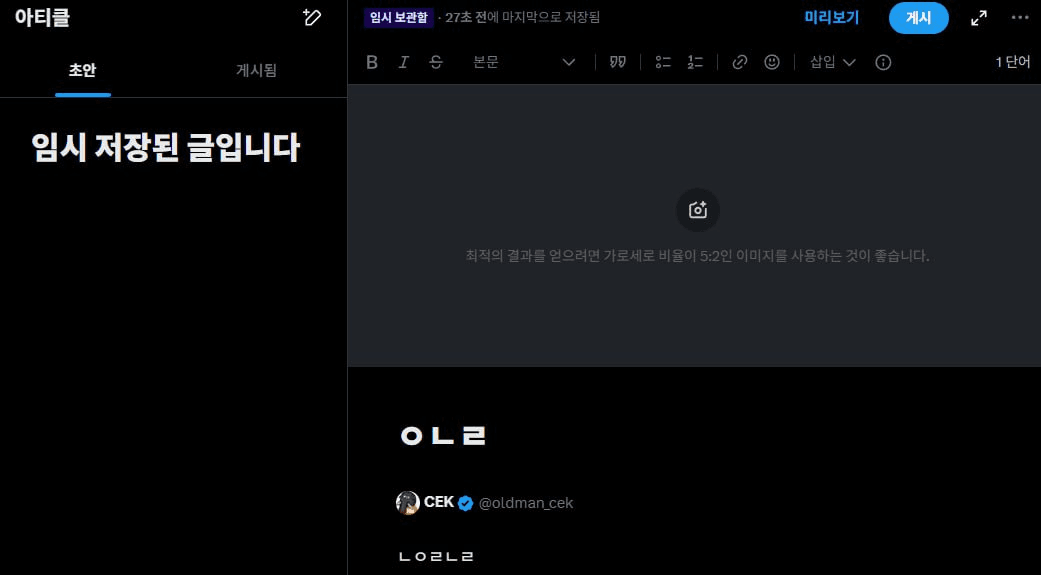The height and width of the screenshot is (575, 1041).
Task: Add a cover image using camera icon
Action: coord(698,210)
